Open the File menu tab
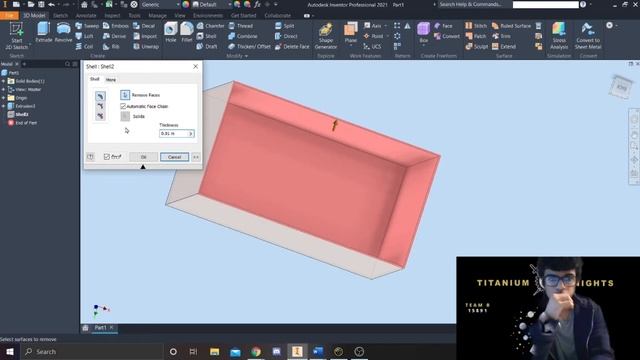The height and width of the screenshot is (360, 640). pos(9,16)
